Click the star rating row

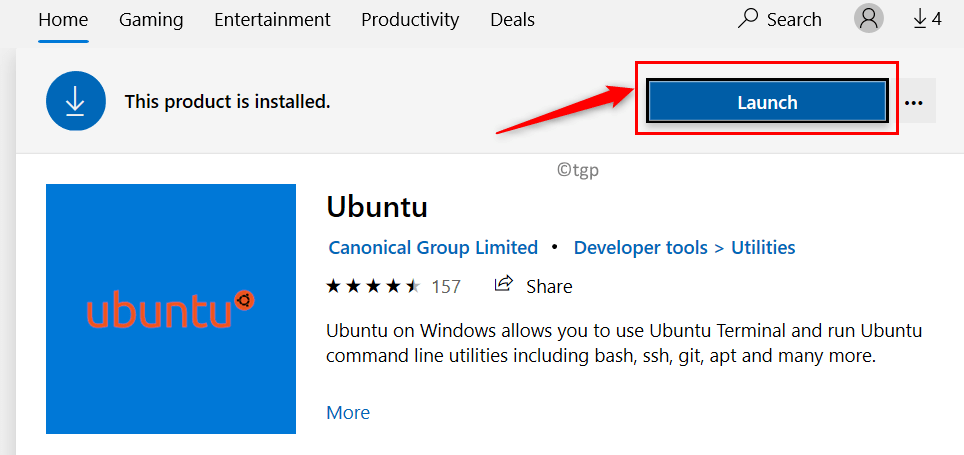coord(373,287)
